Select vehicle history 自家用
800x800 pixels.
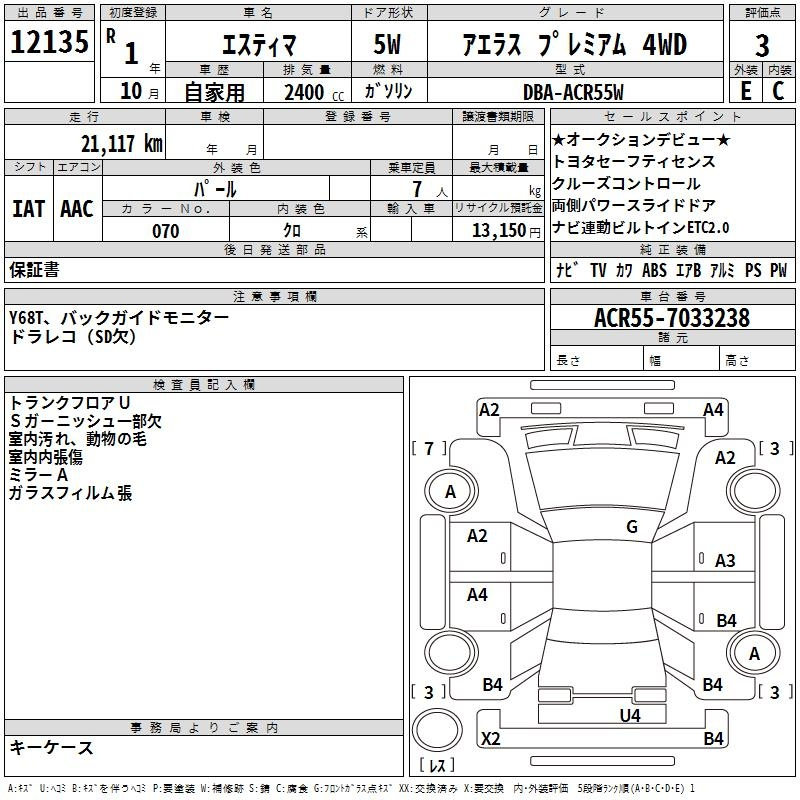tap(214, 92)
